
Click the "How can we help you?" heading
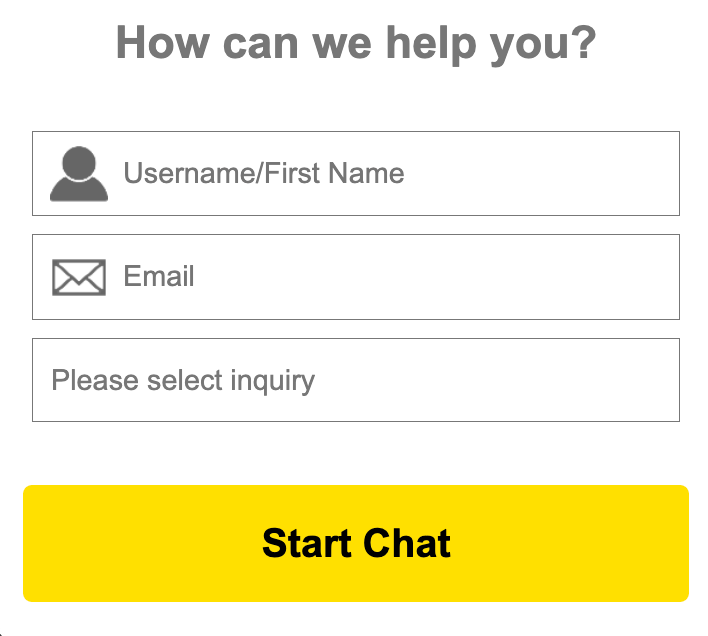[x=356, y=43]
